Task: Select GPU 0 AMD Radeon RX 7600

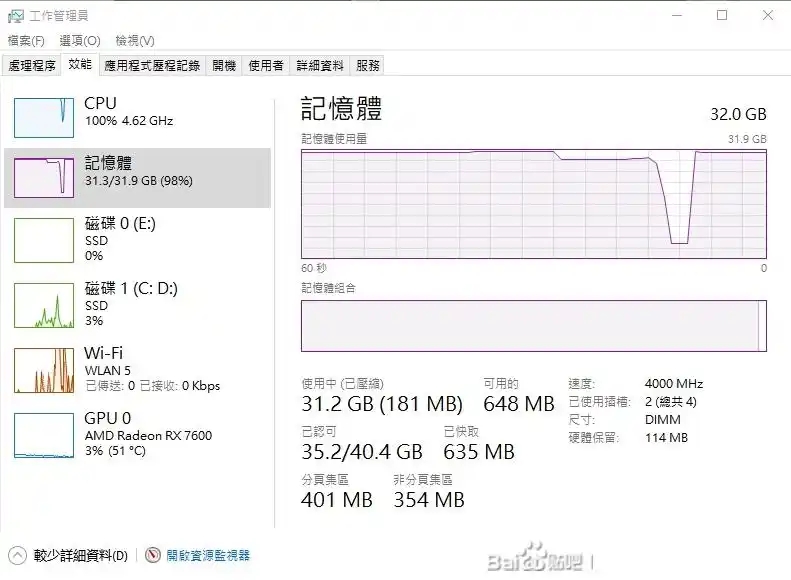Action: (x=44, y=435)
